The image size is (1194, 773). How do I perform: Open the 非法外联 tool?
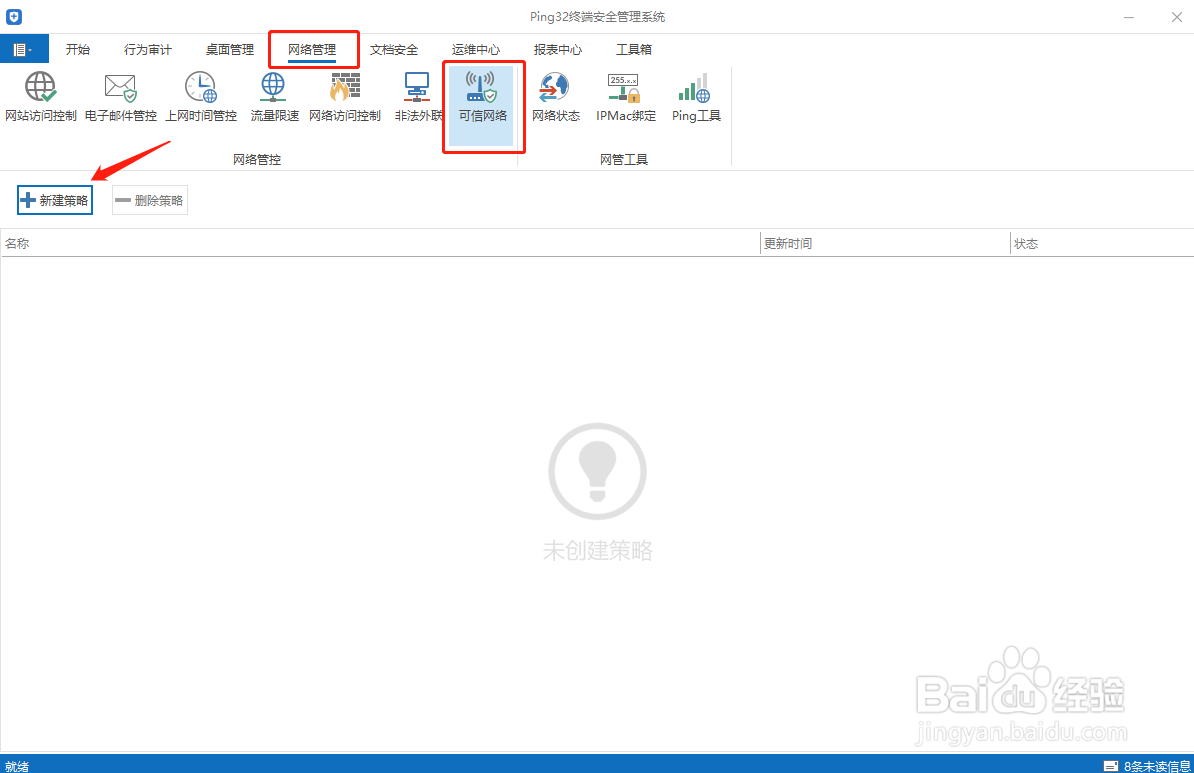click(x=418, y=97)
